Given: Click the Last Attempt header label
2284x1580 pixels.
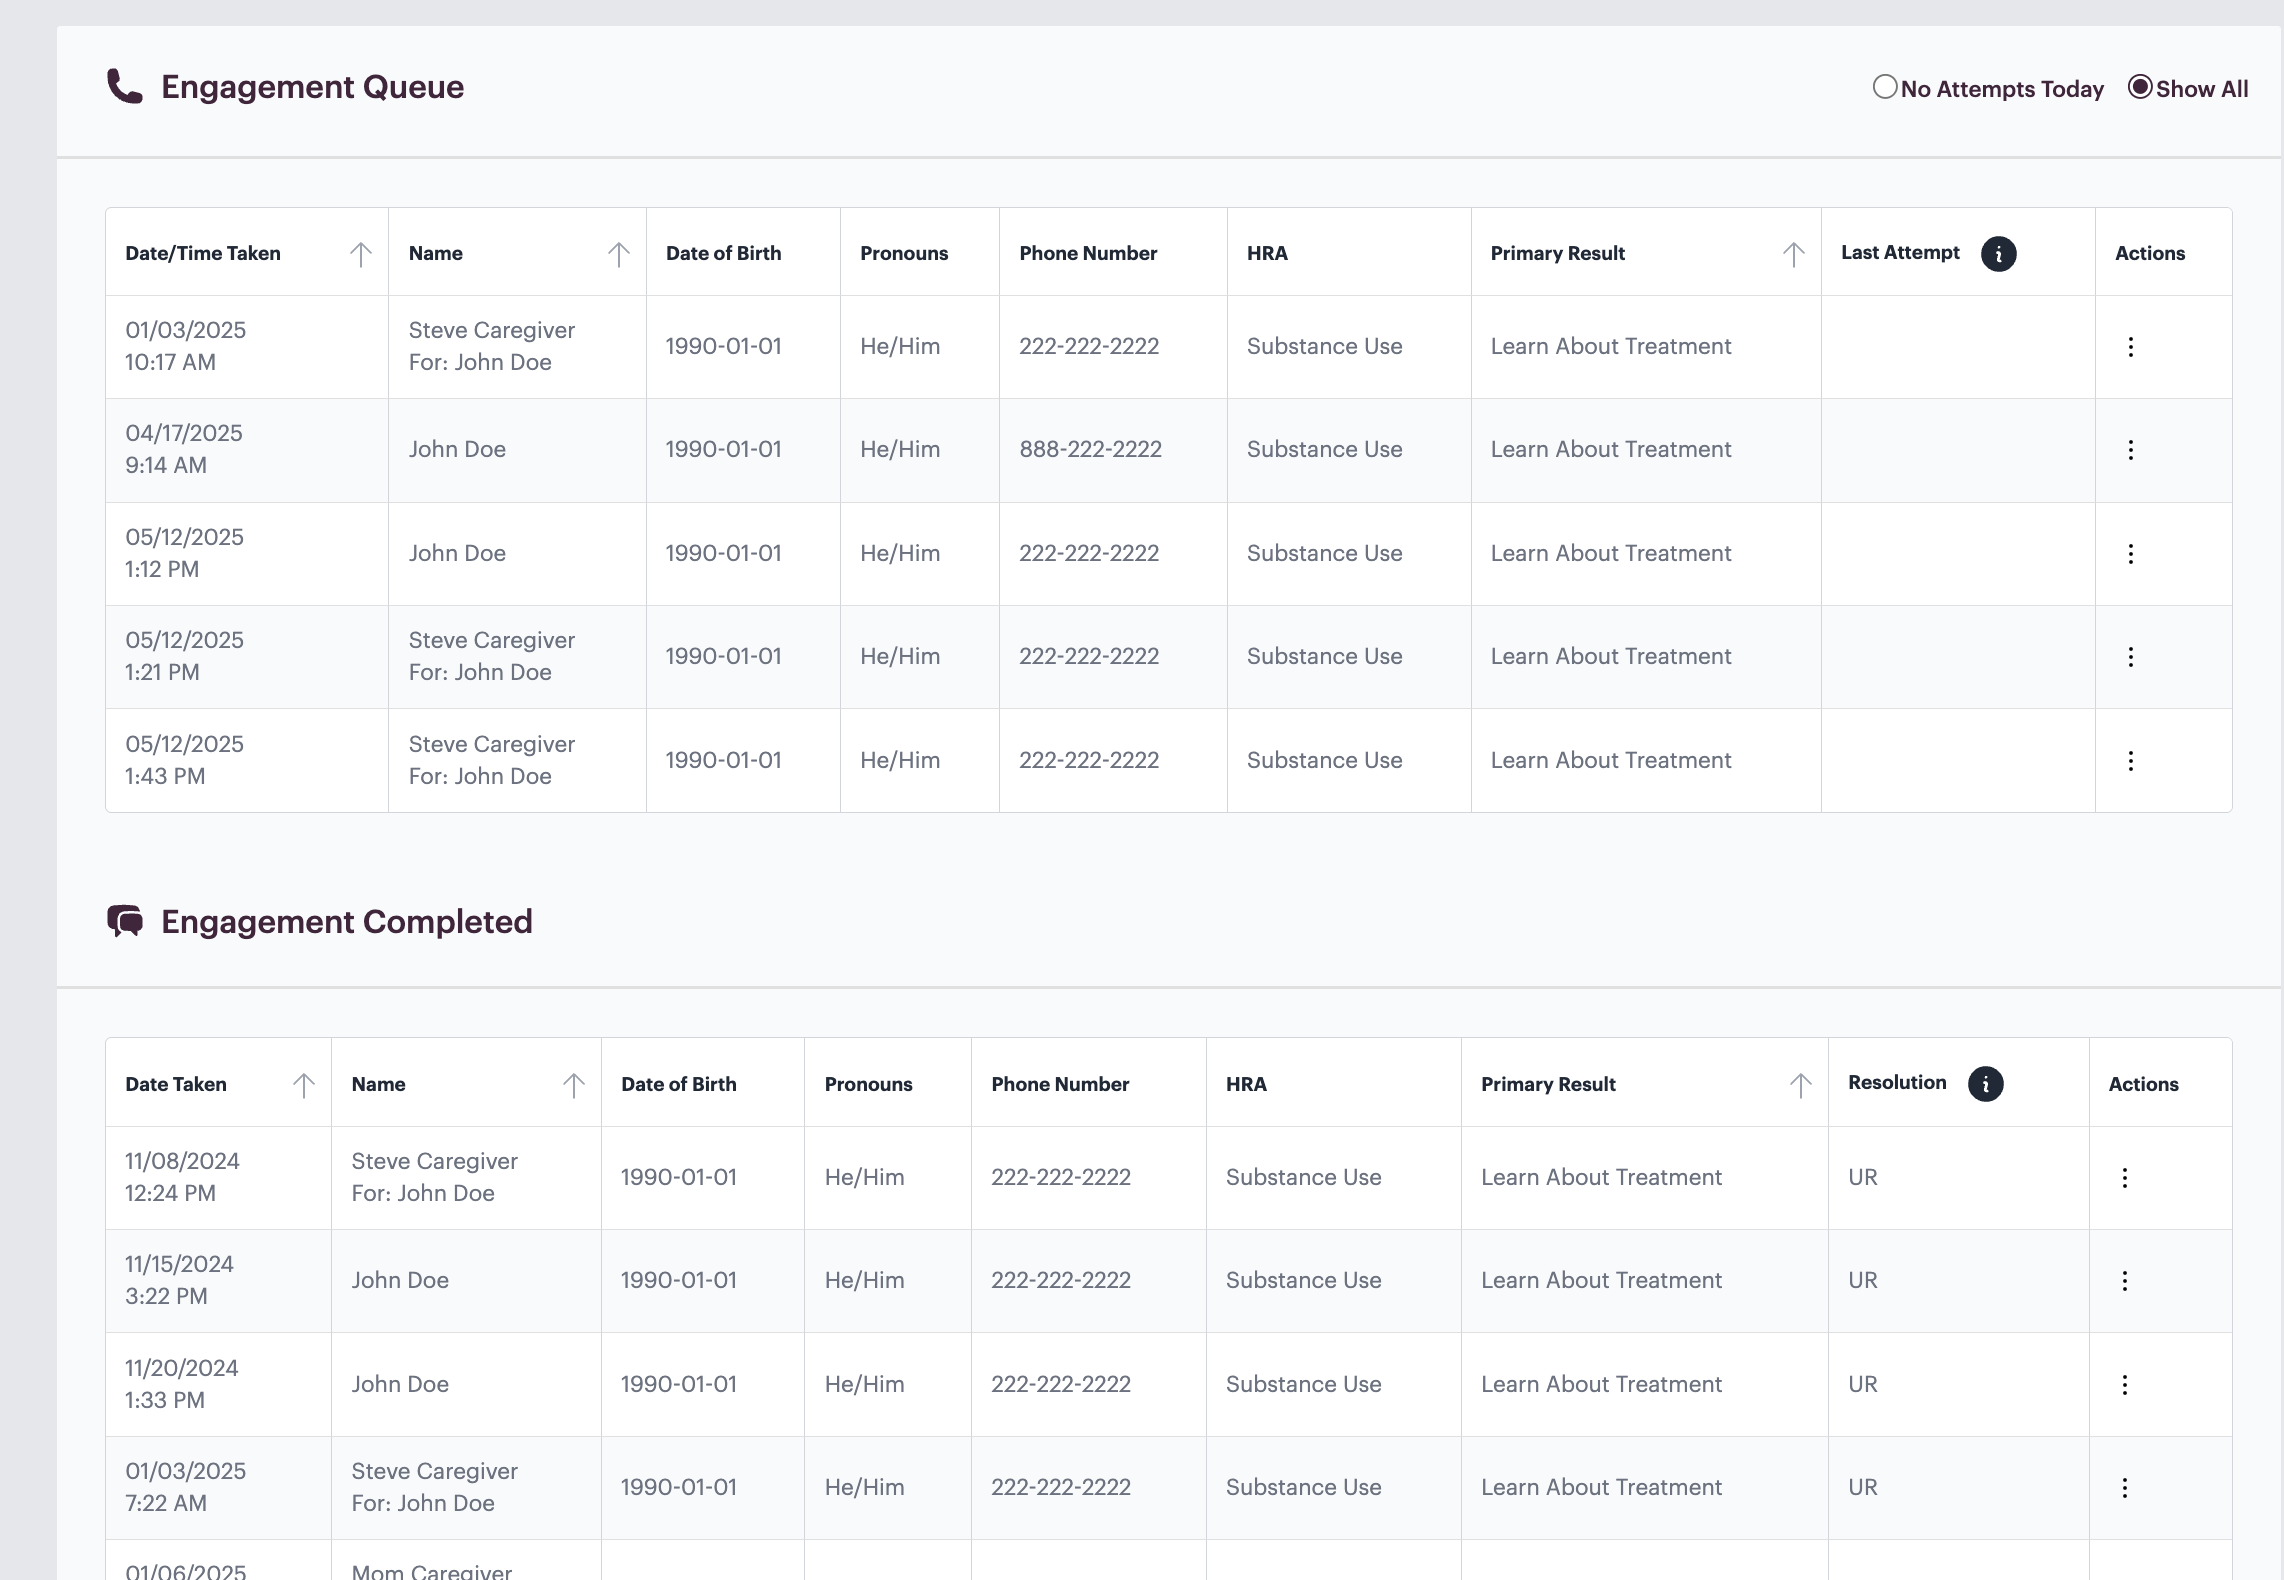Looking at the screenshot, I should click(x=1900, y=253).
